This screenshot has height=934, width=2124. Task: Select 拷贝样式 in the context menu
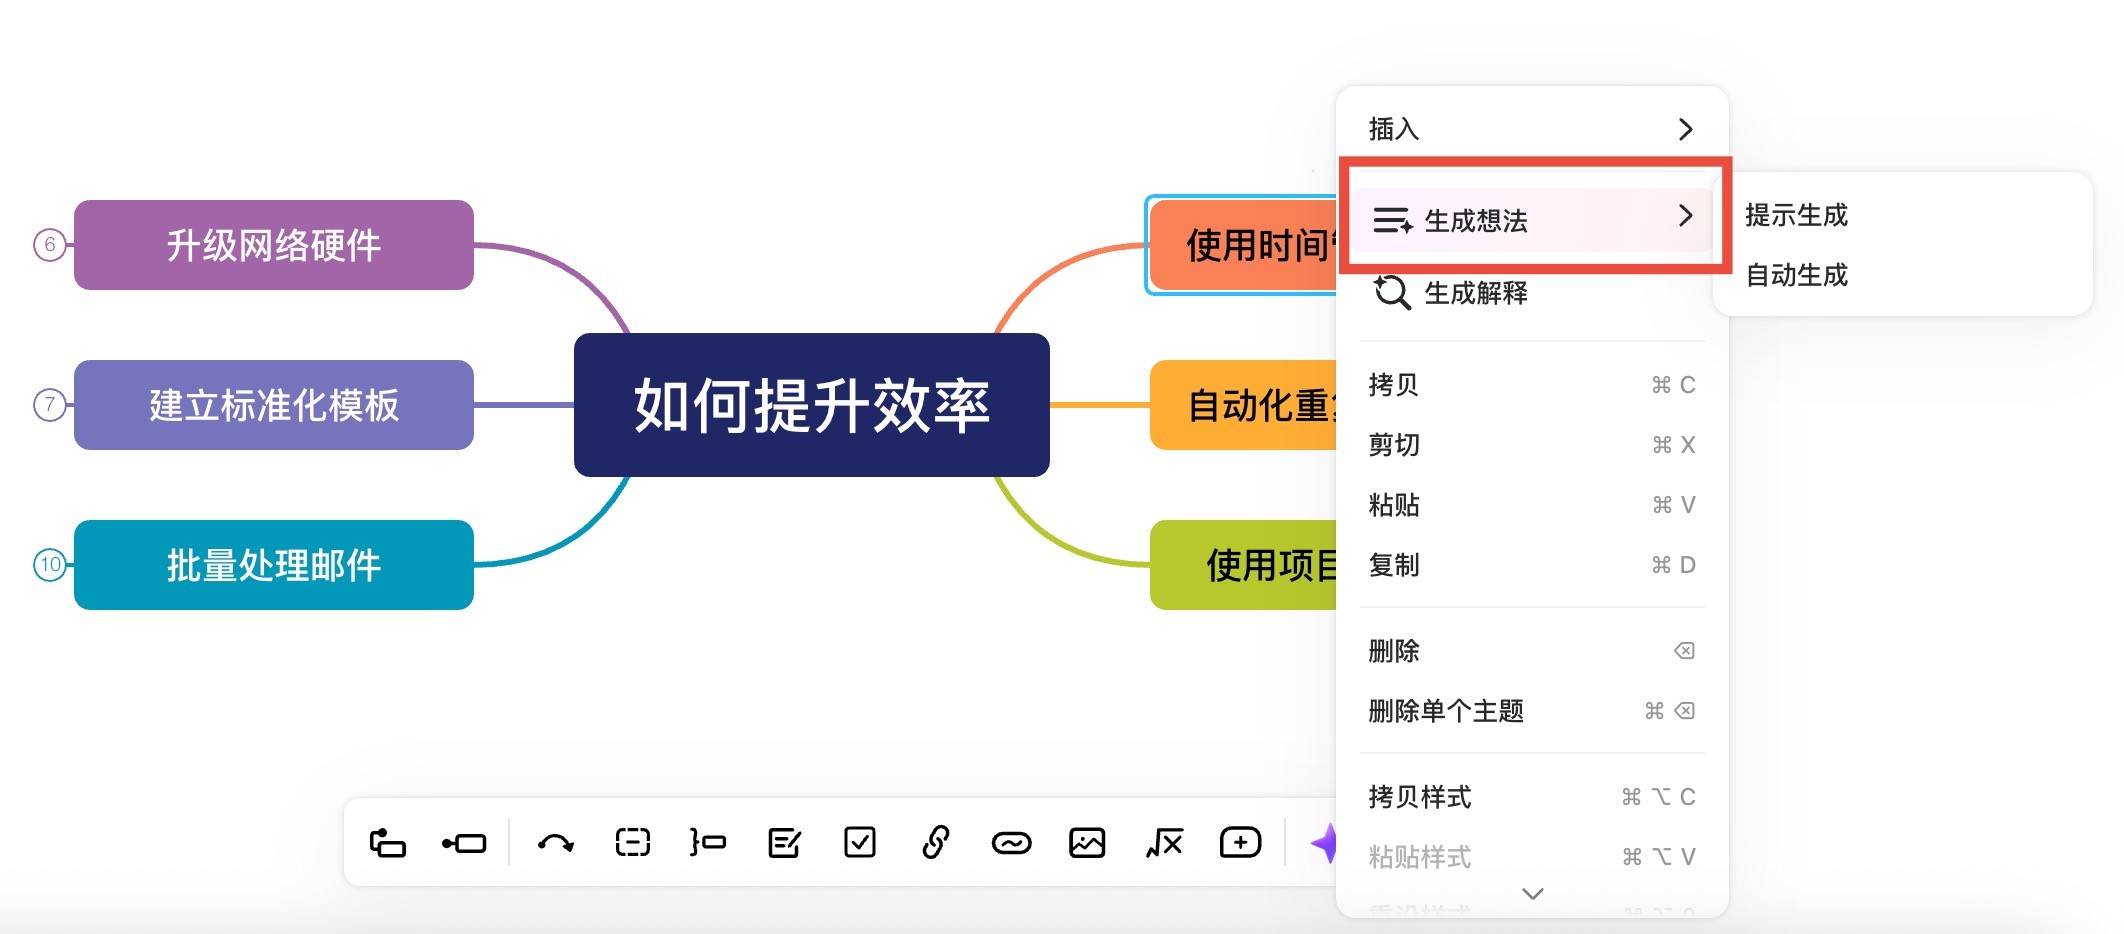click(1420, 796)
